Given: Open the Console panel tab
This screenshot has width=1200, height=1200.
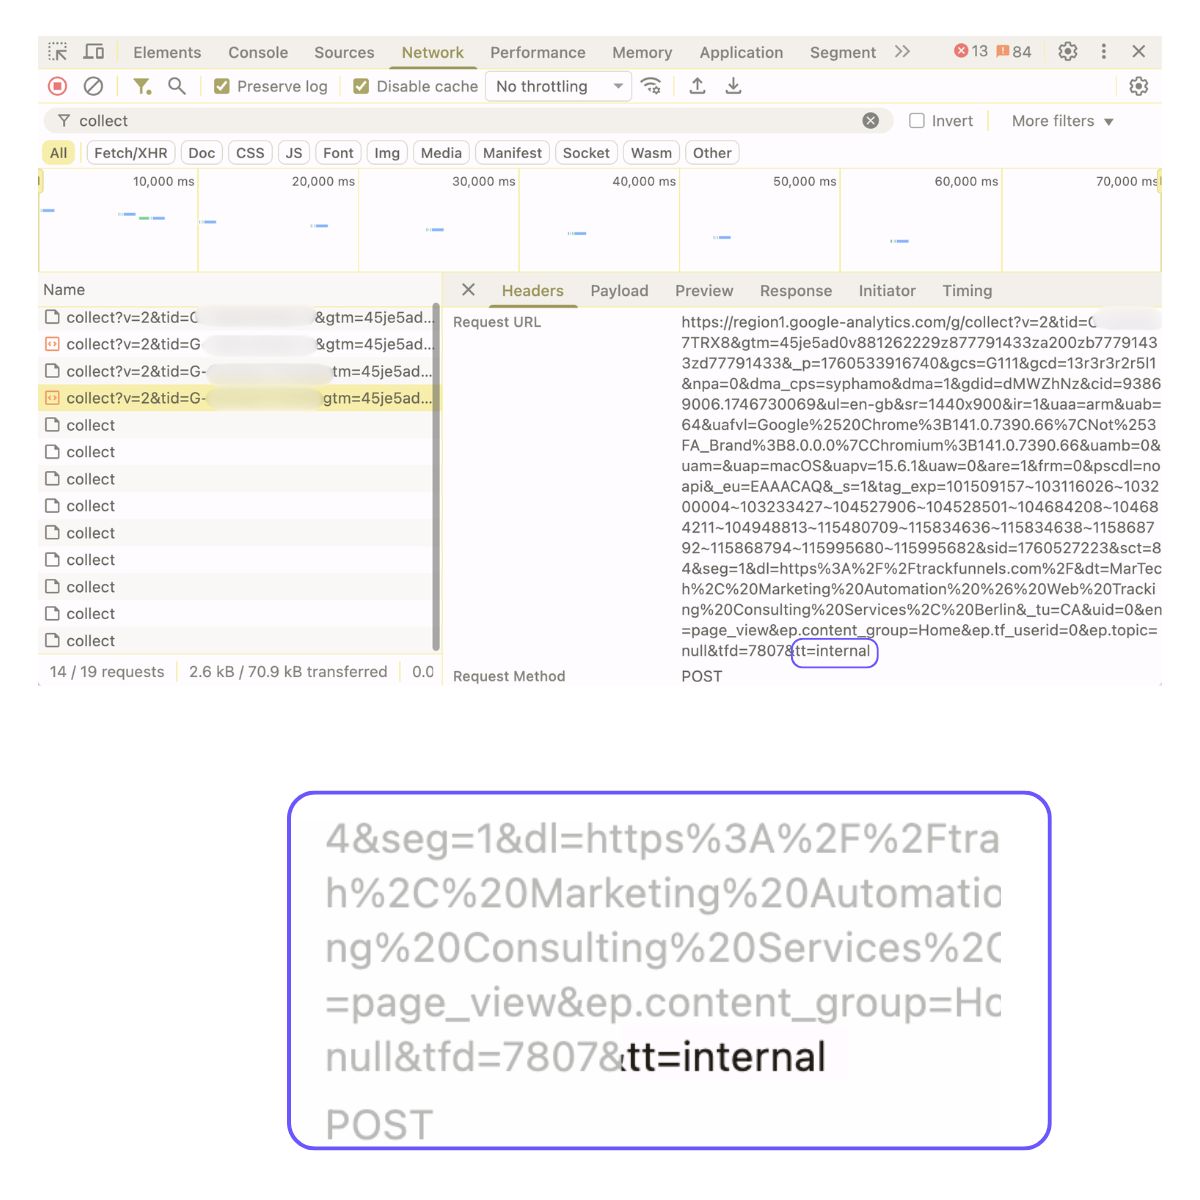Looking at the screenshot, I should [258, 53].
